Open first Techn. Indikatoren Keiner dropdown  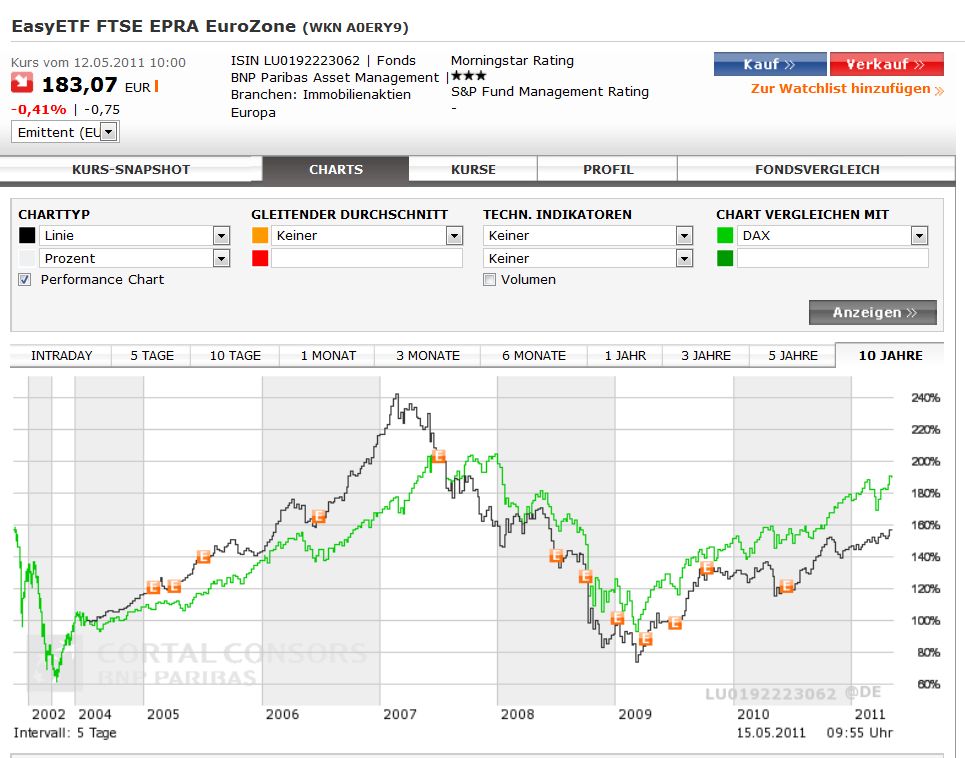click(588, 236)
